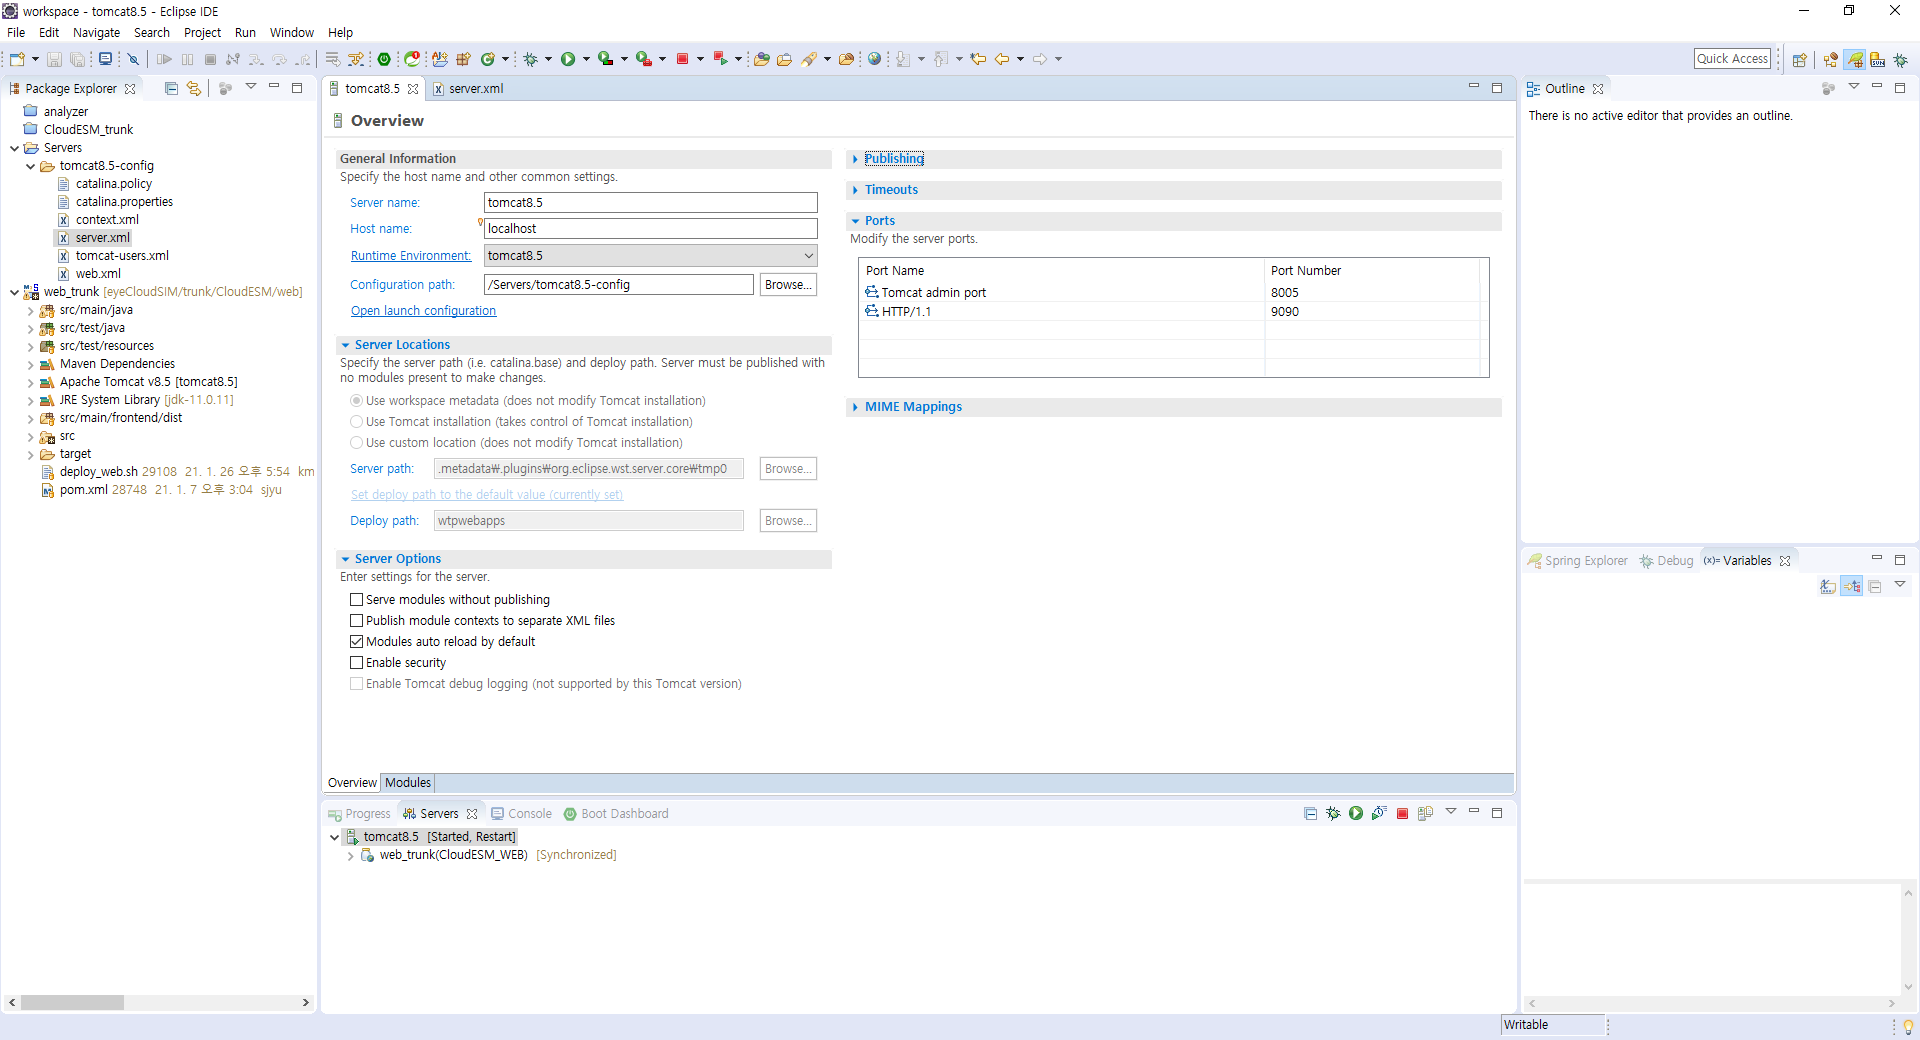Click the Last Edit Location toolbar icon
The height and width of the screenshot is (1040, 1920).
[978, 60]
